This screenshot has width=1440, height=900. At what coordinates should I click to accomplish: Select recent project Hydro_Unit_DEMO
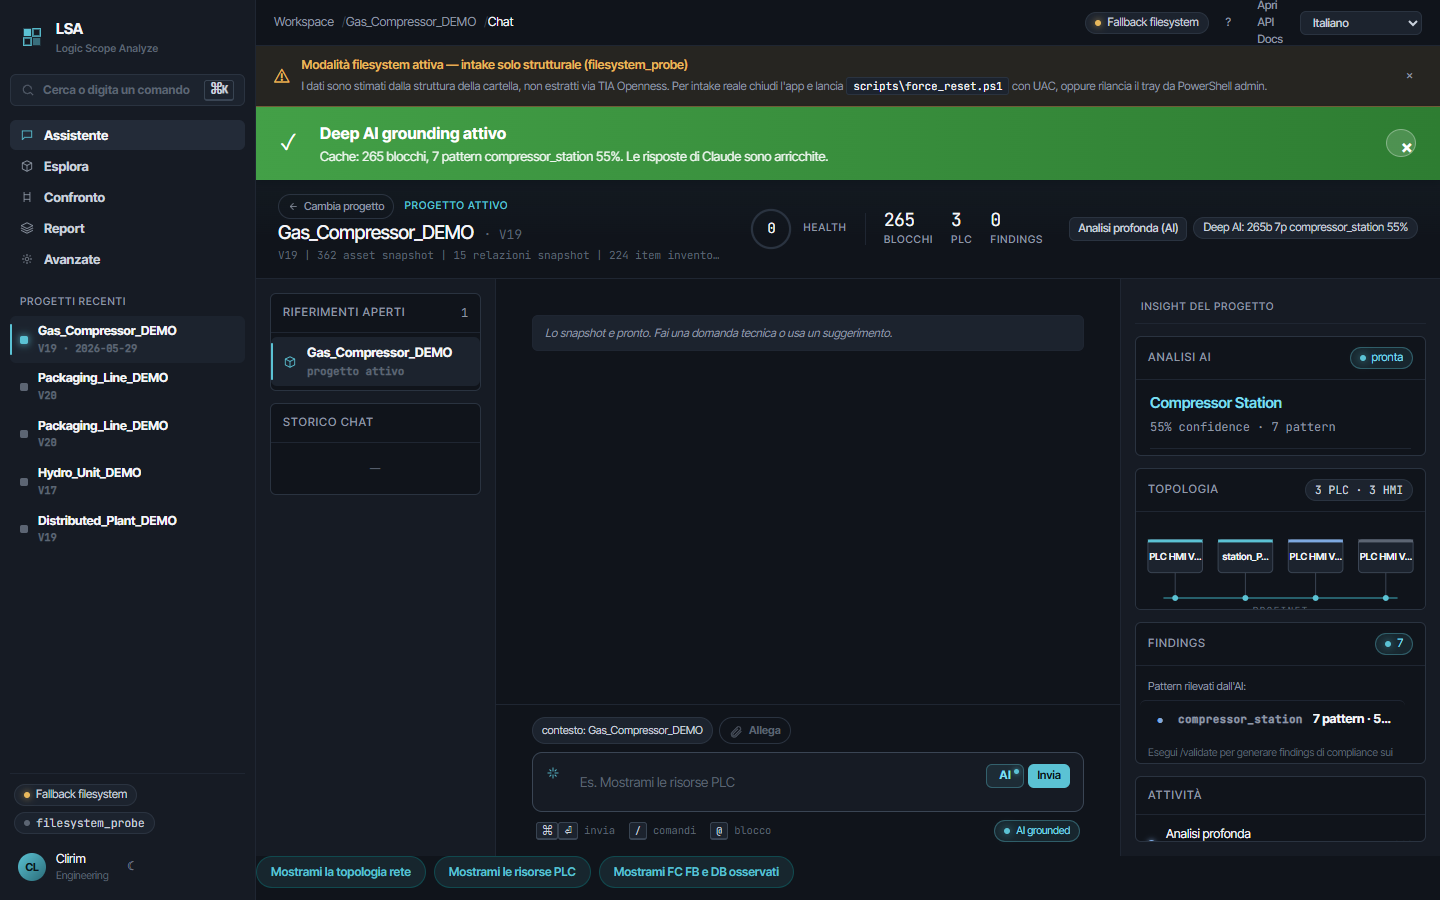click(127, 481)
